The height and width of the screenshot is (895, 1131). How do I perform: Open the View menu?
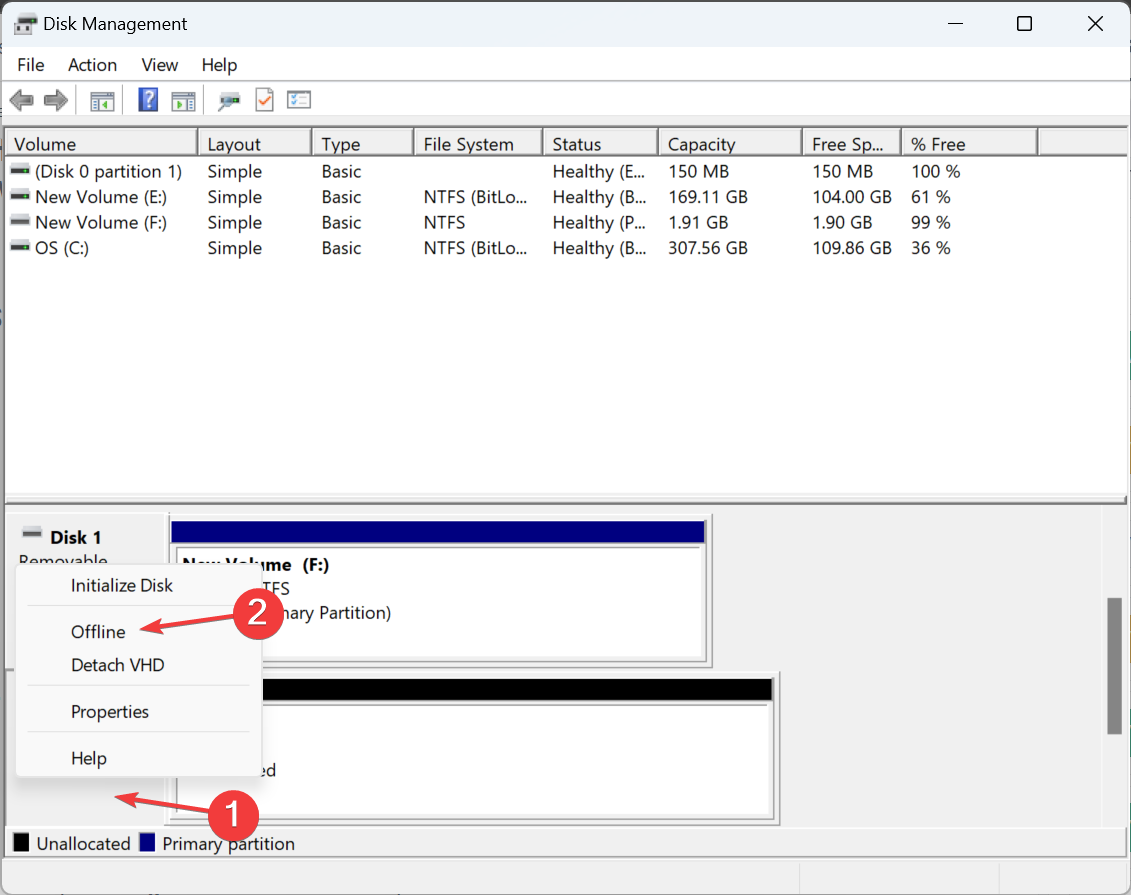159,65
